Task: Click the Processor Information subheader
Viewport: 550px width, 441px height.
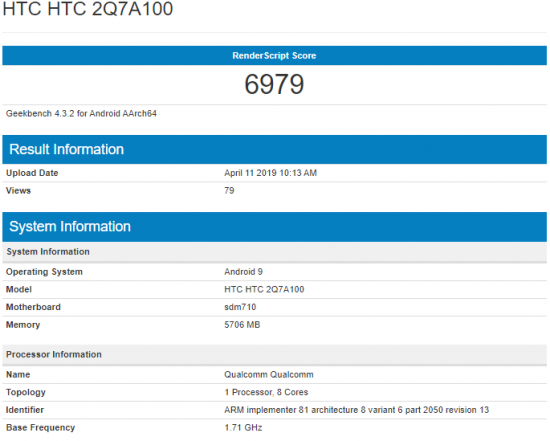Action: point(274,355)
